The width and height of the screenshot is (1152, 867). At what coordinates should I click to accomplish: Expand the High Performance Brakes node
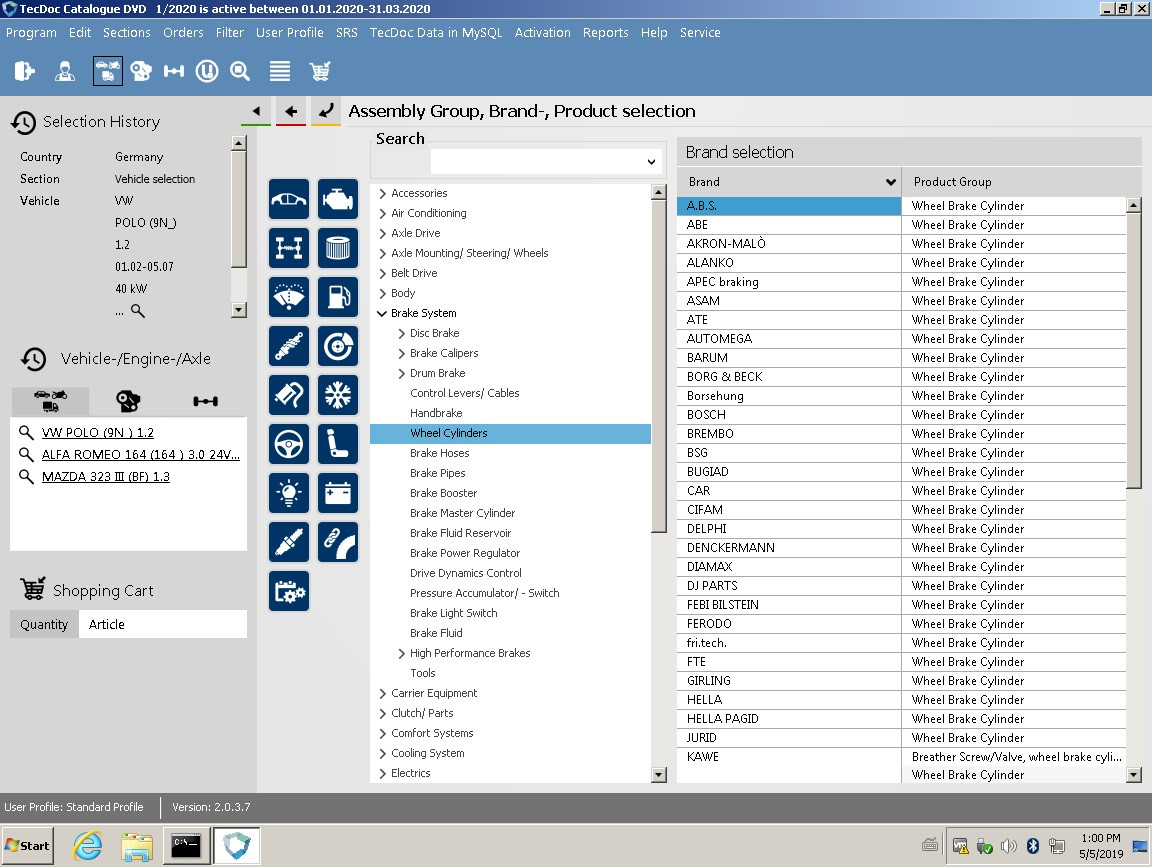(401, 653)
